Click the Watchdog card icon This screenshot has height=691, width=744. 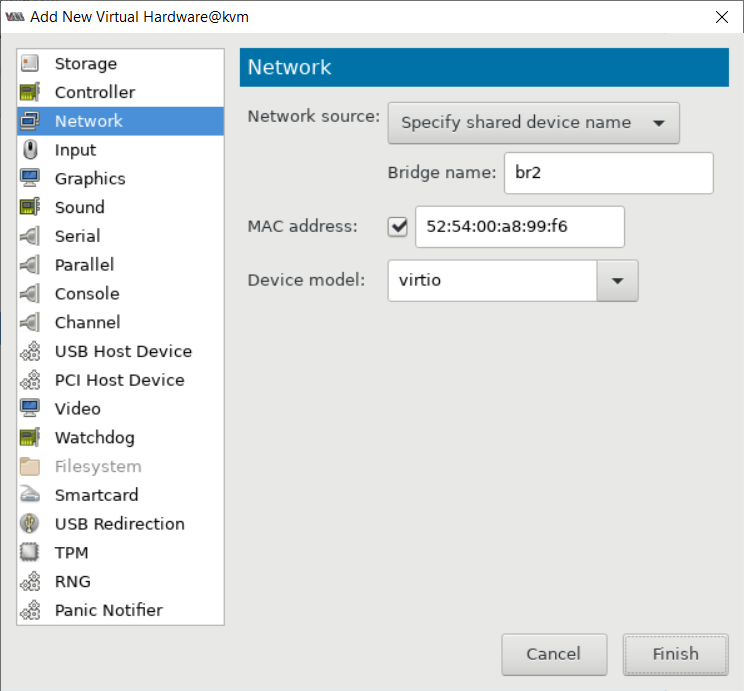click(x=30, y=438)
